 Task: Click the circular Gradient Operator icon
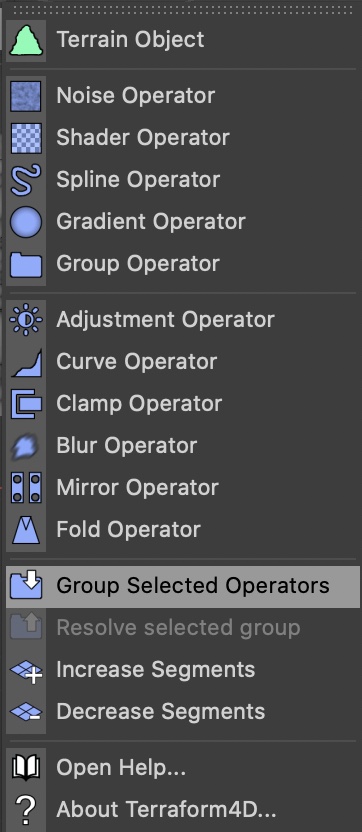coord(25,222)
